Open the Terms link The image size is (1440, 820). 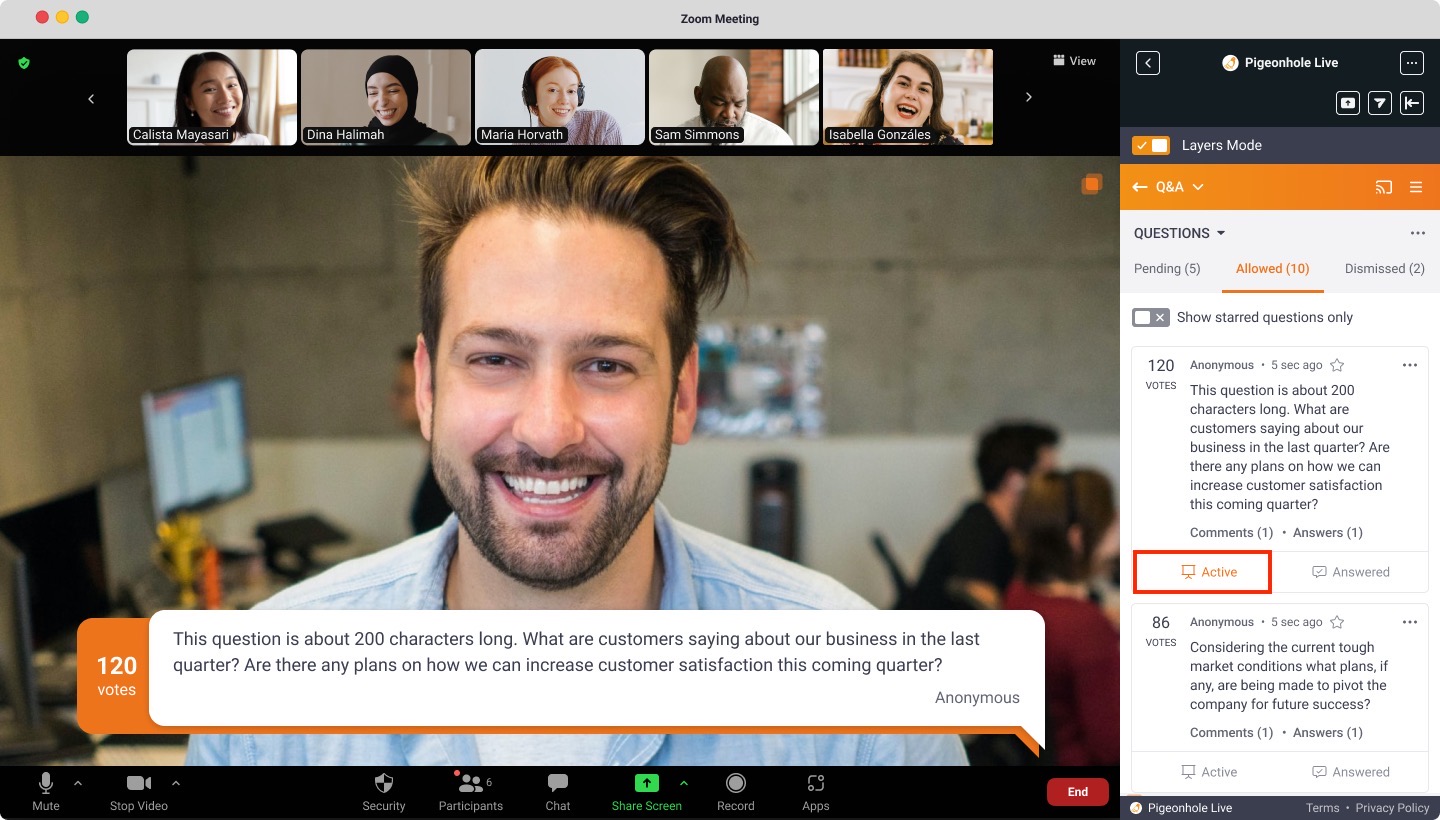pyautogui.click(x=1322, y=808)
